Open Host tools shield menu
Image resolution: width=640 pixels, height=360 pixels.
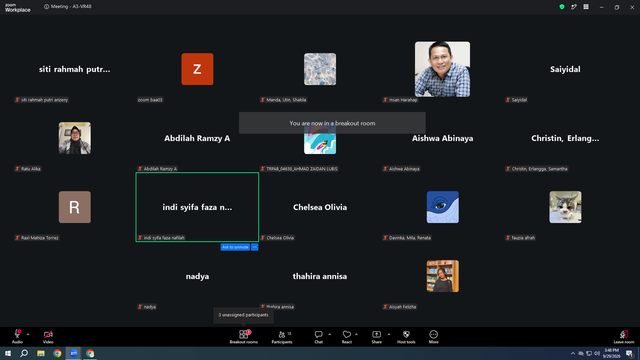pyautogui.click(x=406, y=336)
